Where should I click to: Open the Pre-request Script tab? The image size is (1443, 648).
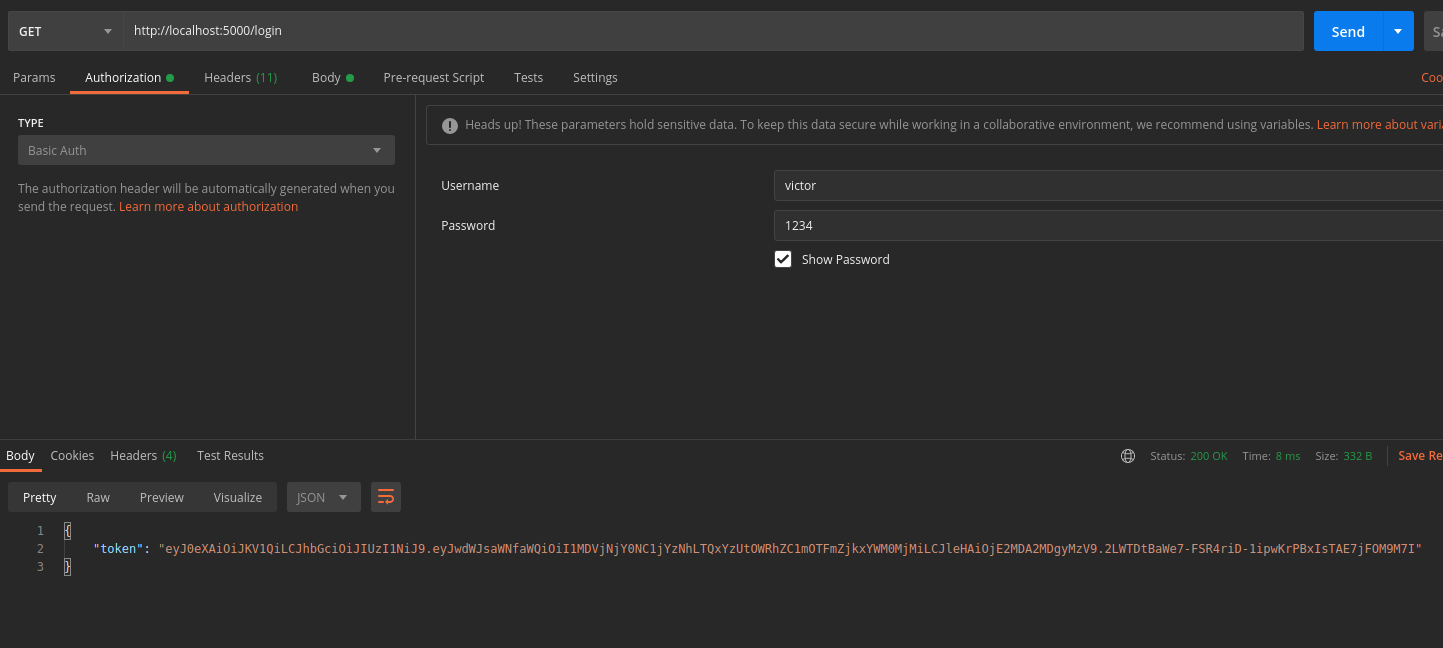point(433,77)
